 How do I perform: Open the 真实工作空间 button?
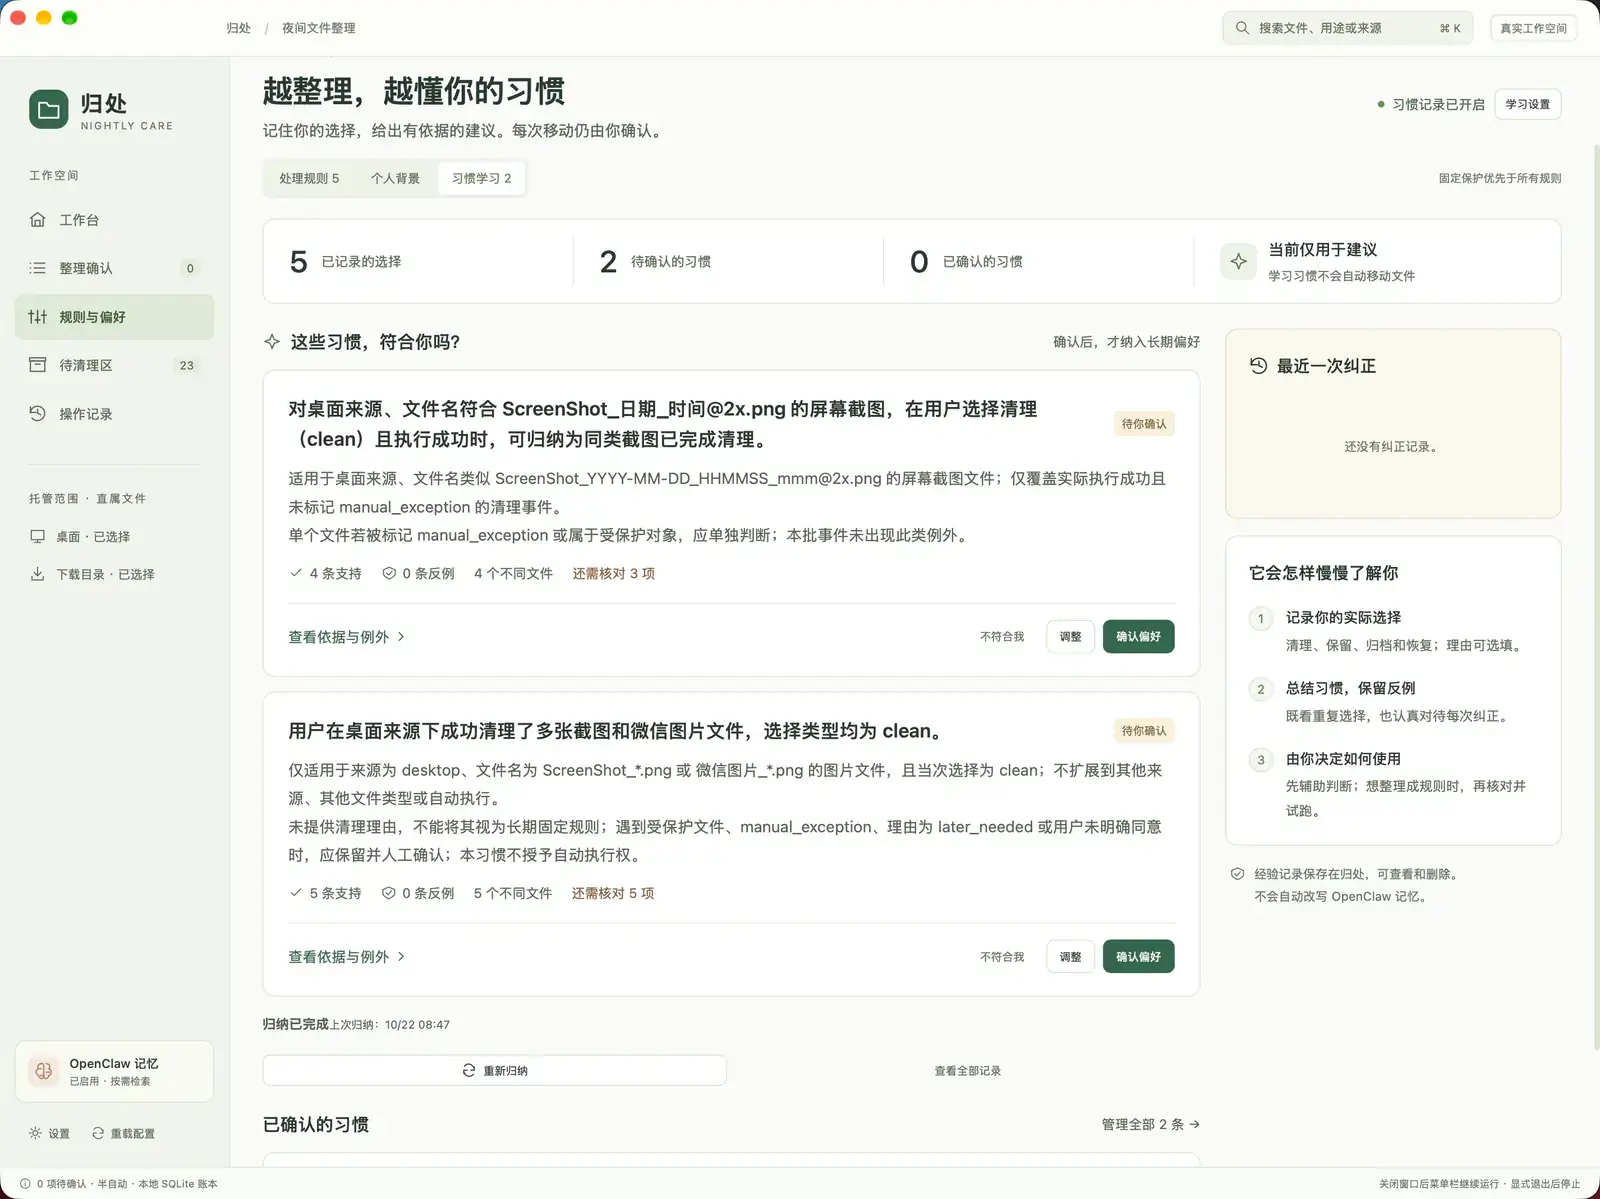pos(1533,28)
